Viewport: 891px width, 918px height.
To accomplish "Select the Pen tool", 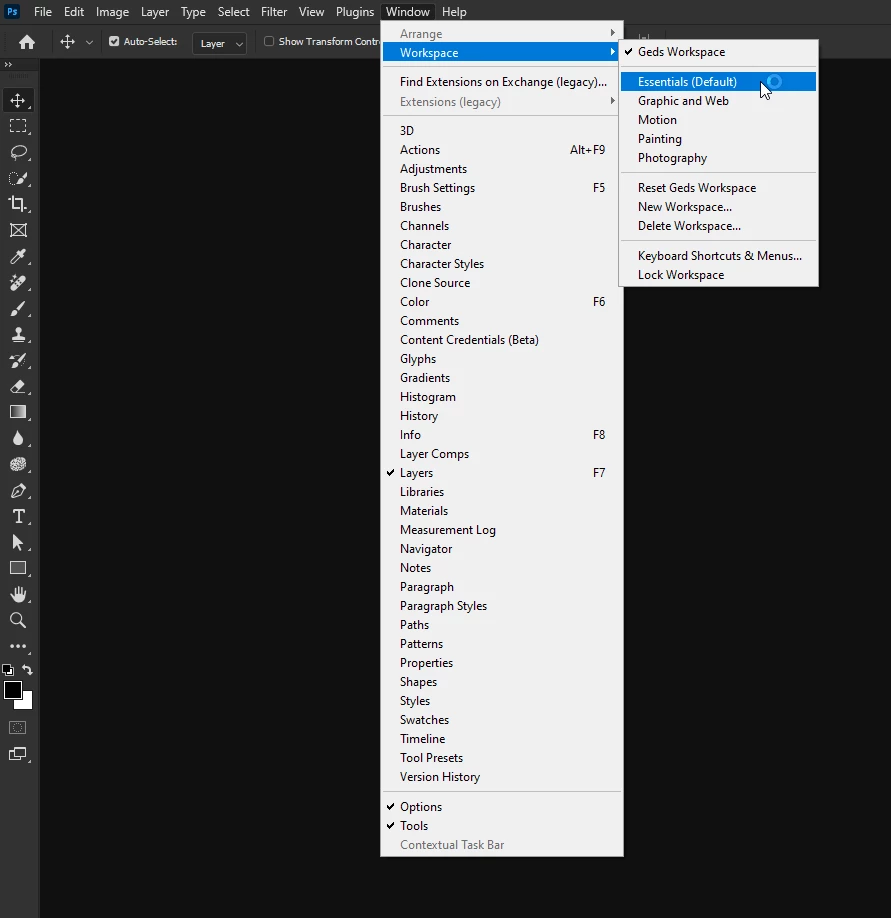I will [18, 491].
